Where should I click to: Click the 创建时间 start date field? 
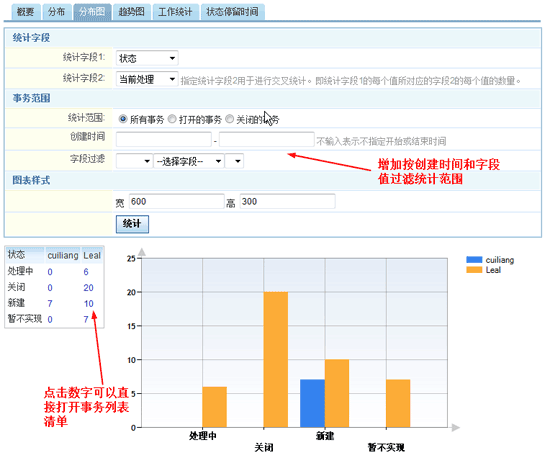[164, 140]
